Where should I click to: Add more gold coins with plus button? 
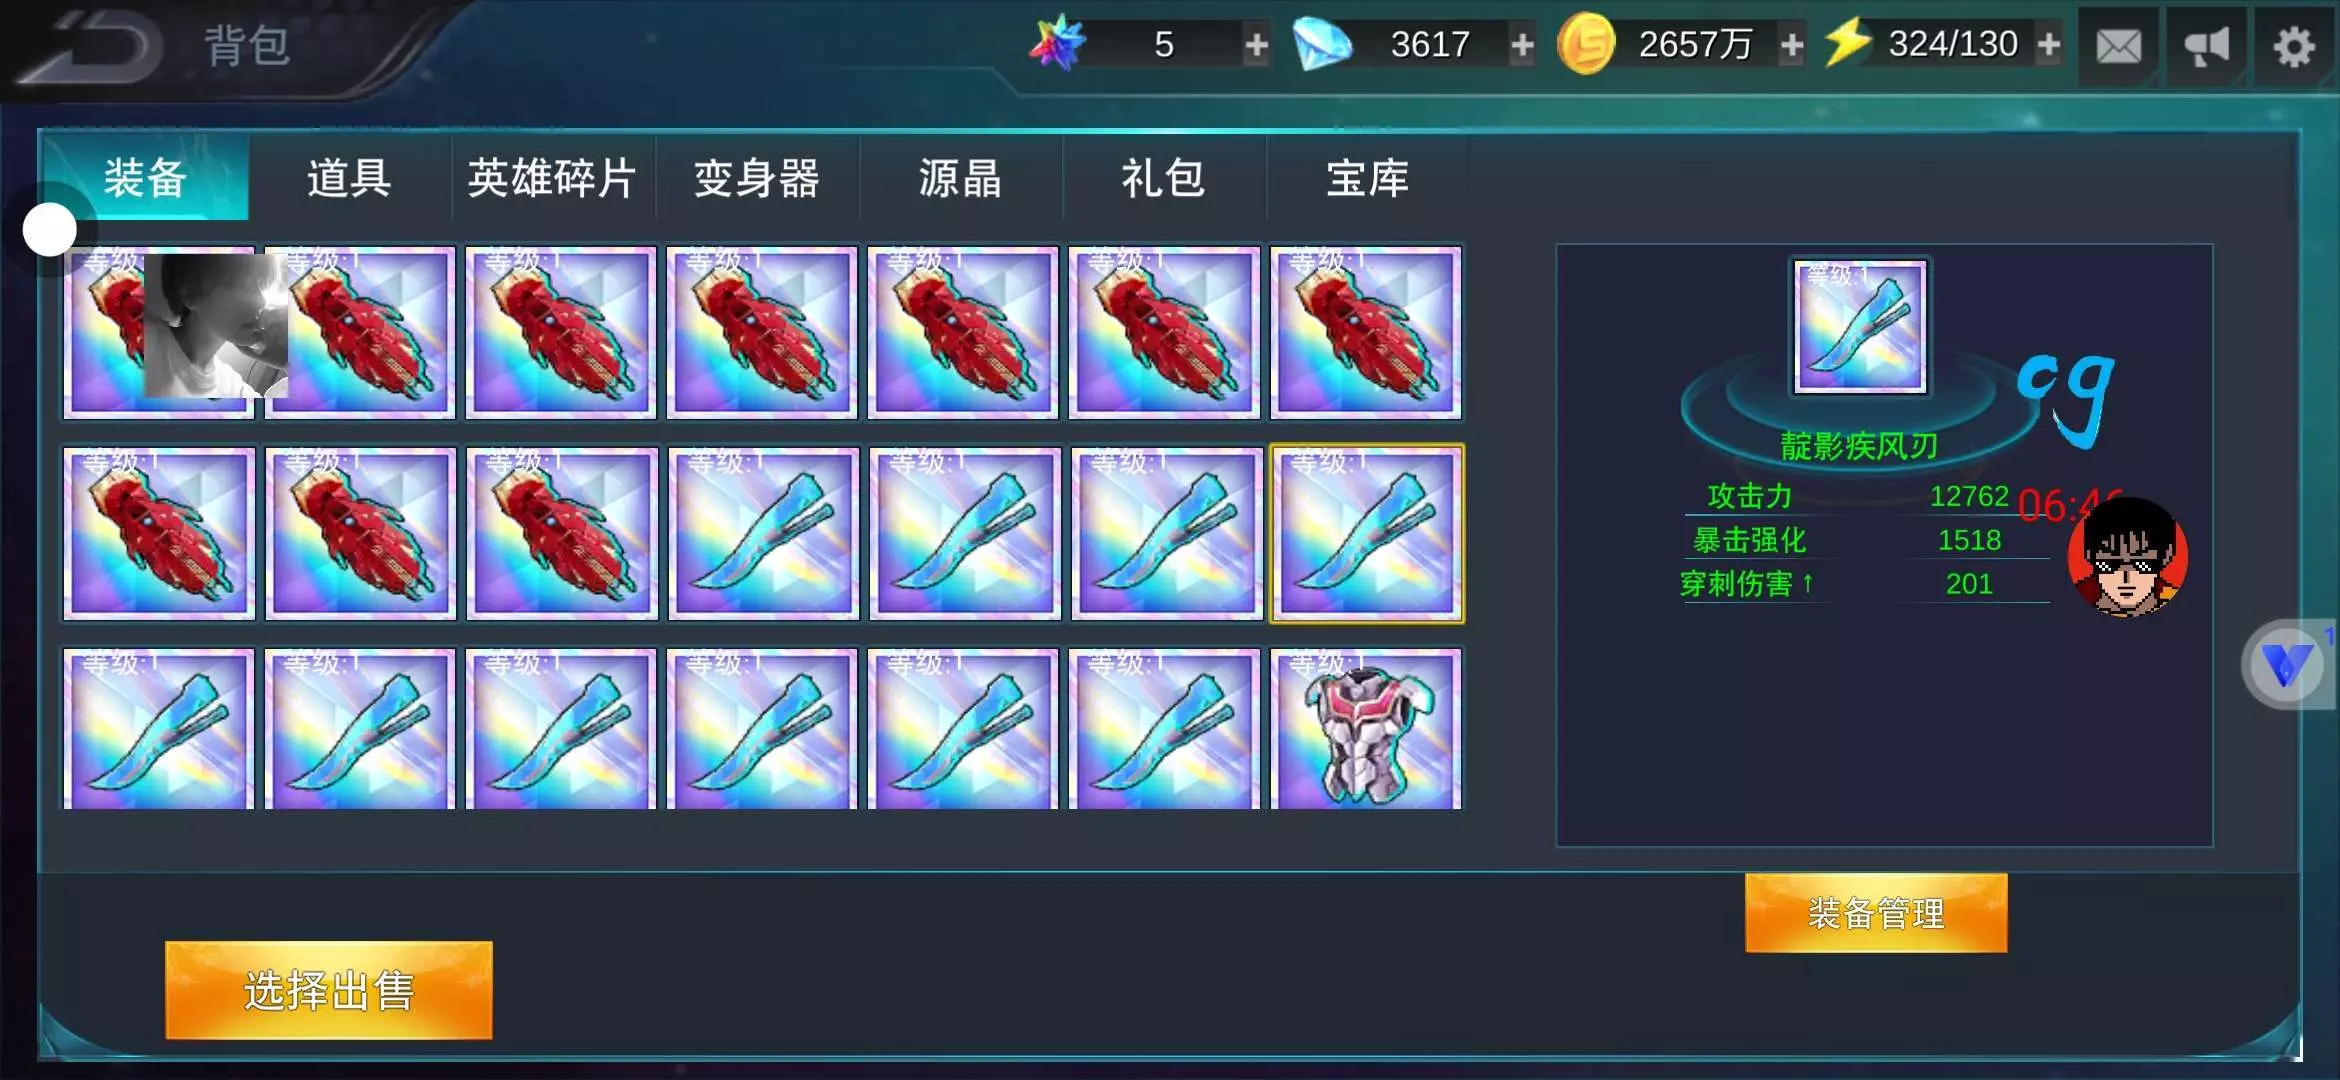[1792, 45]
